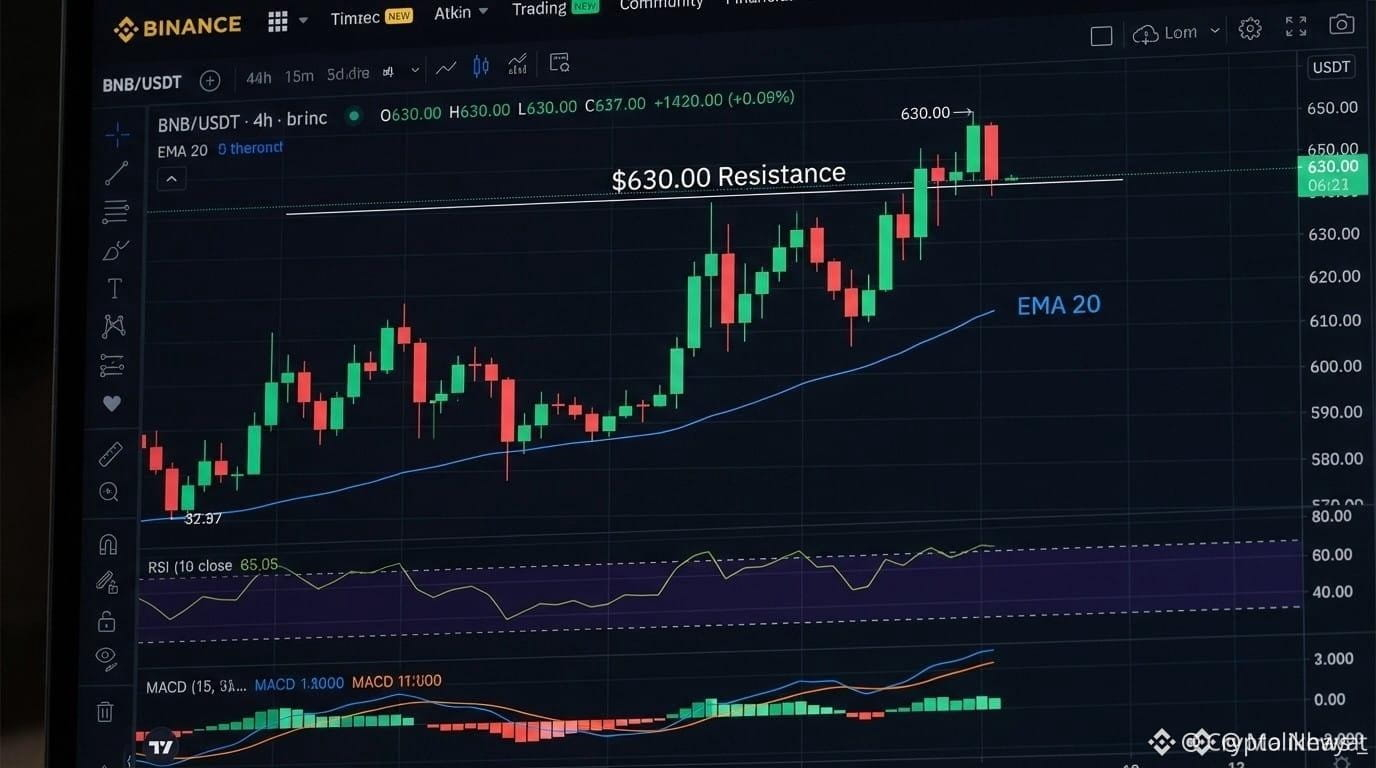1376x768 pixels.
Task: Open the pattern drawing tool
Action: point(114,326)
